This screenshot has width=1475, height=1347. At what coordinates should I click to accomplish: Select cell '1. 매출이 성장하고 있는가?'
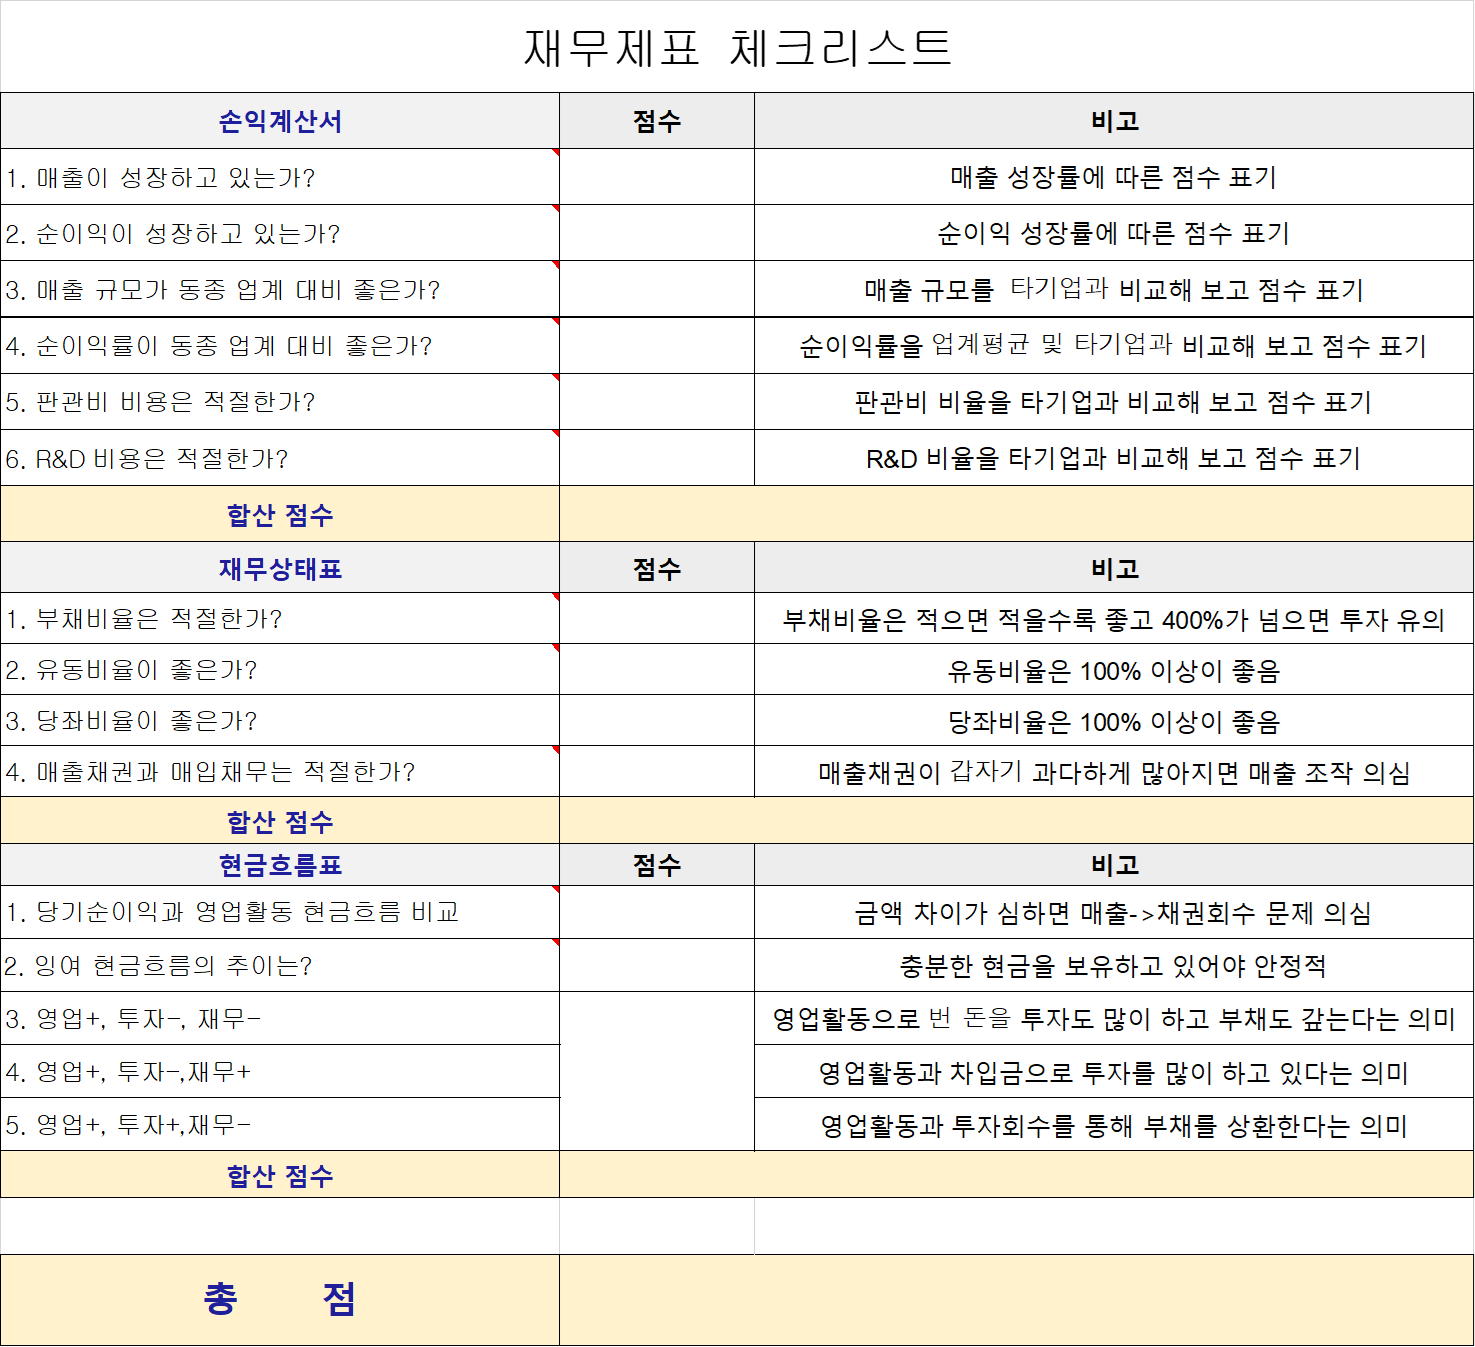click(x=280, y=177)
